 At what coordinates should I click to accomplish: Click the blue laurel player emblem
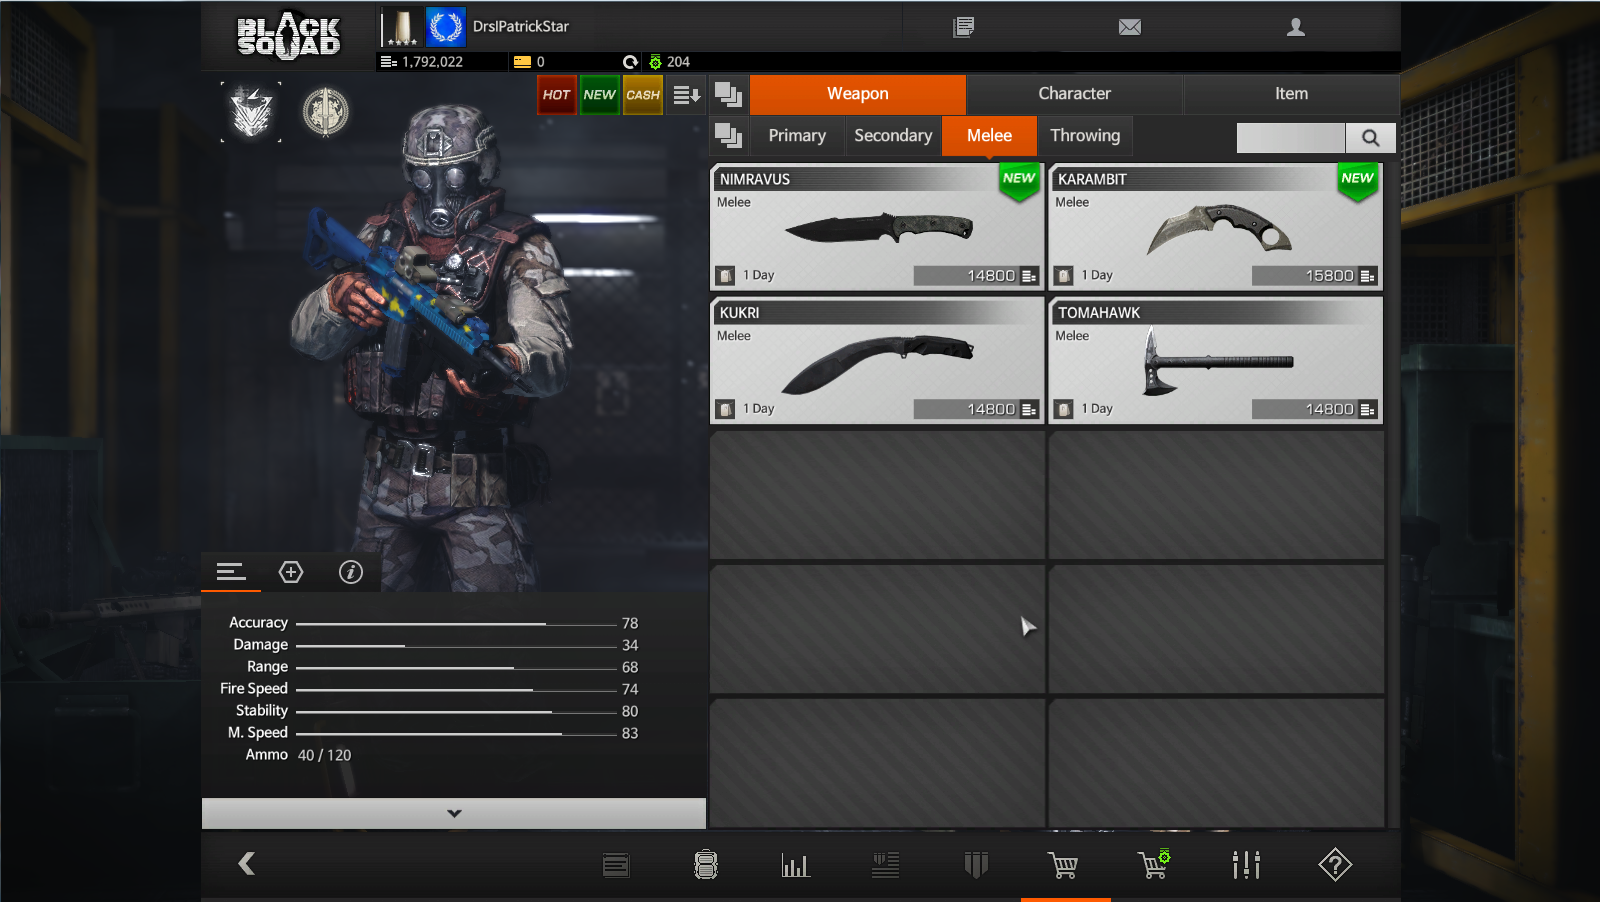pos(445,27)
